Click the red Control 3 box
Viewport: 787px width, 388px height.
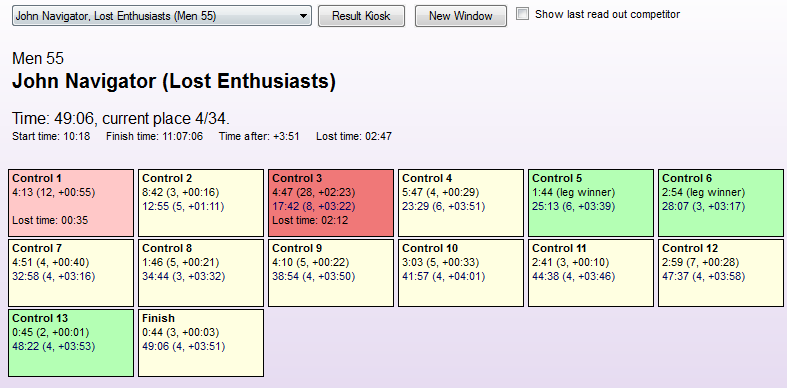coord(331,203)
